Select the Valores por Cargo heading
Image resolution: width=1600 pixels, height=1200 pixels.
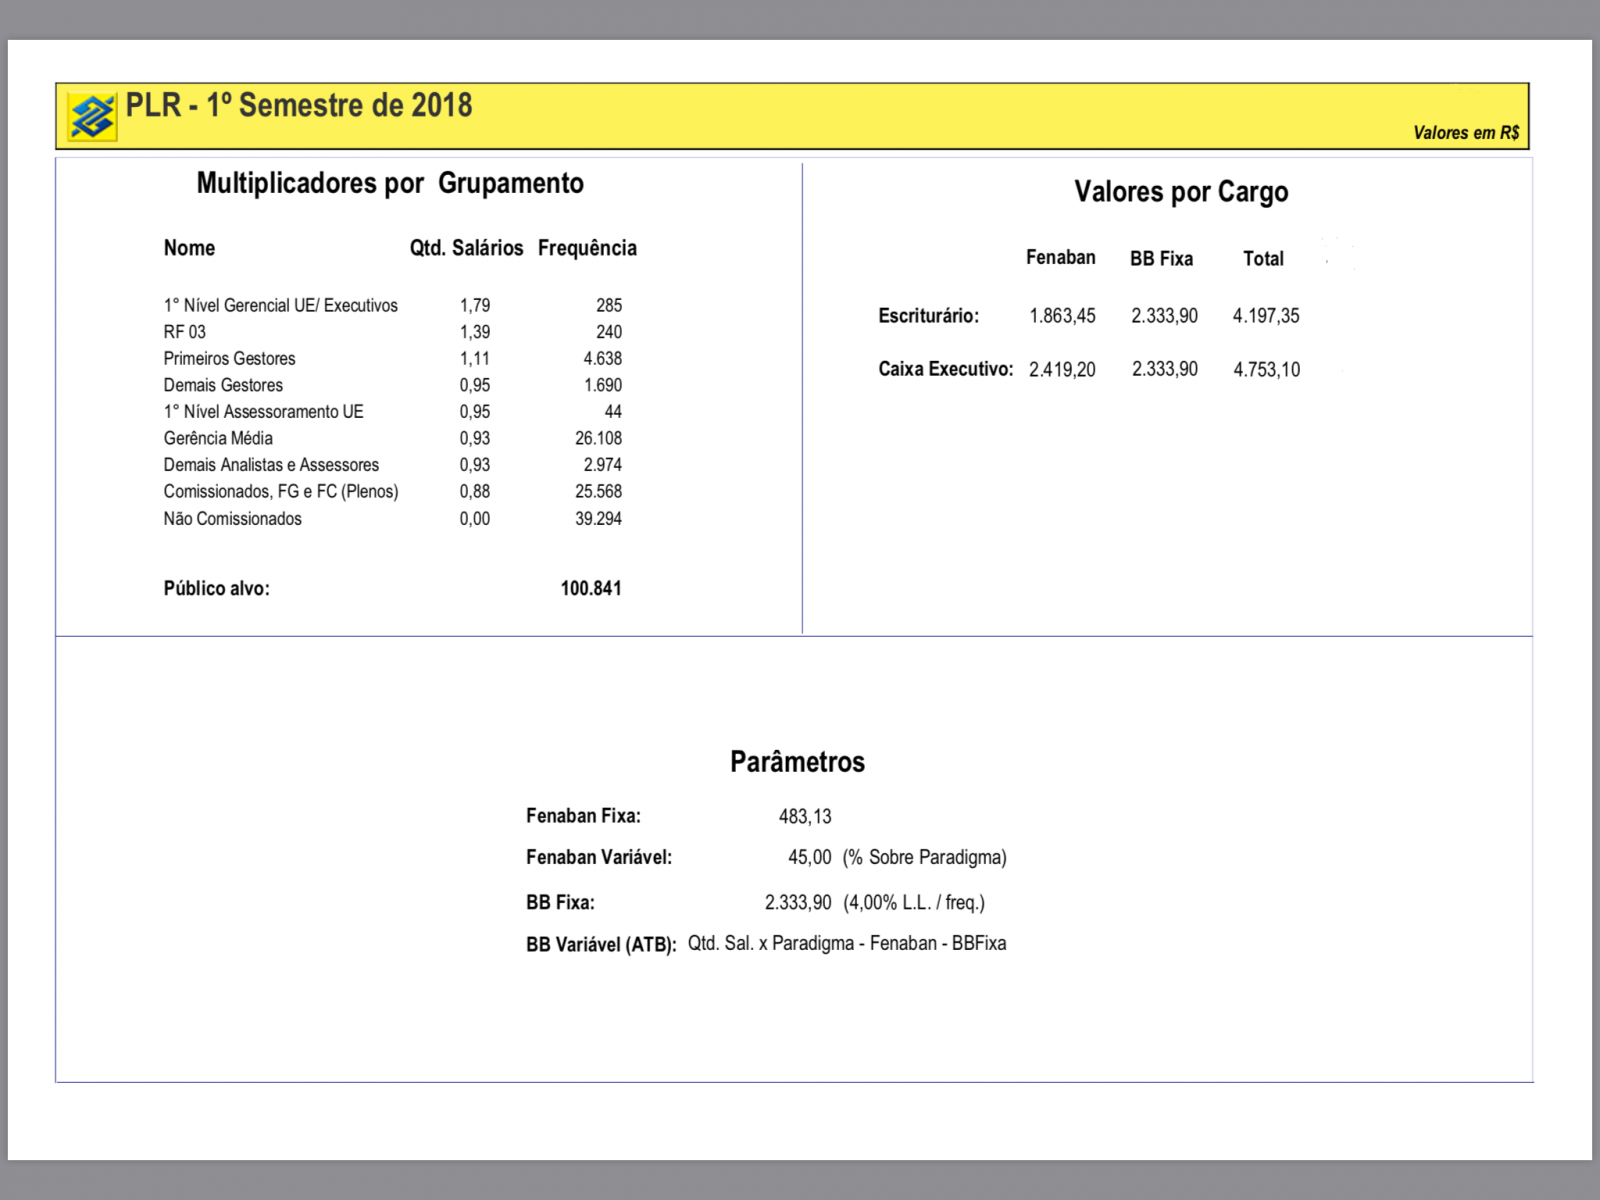pyautogui.click(x=1181, y=192)
